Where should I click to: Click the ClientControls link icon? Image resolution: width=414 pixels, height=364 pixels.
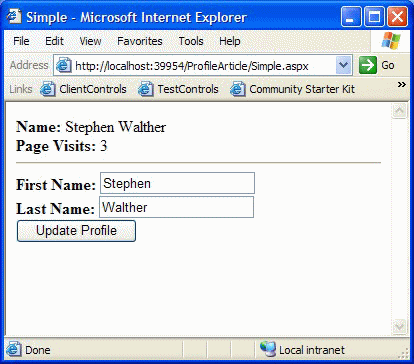click(48, 89)
